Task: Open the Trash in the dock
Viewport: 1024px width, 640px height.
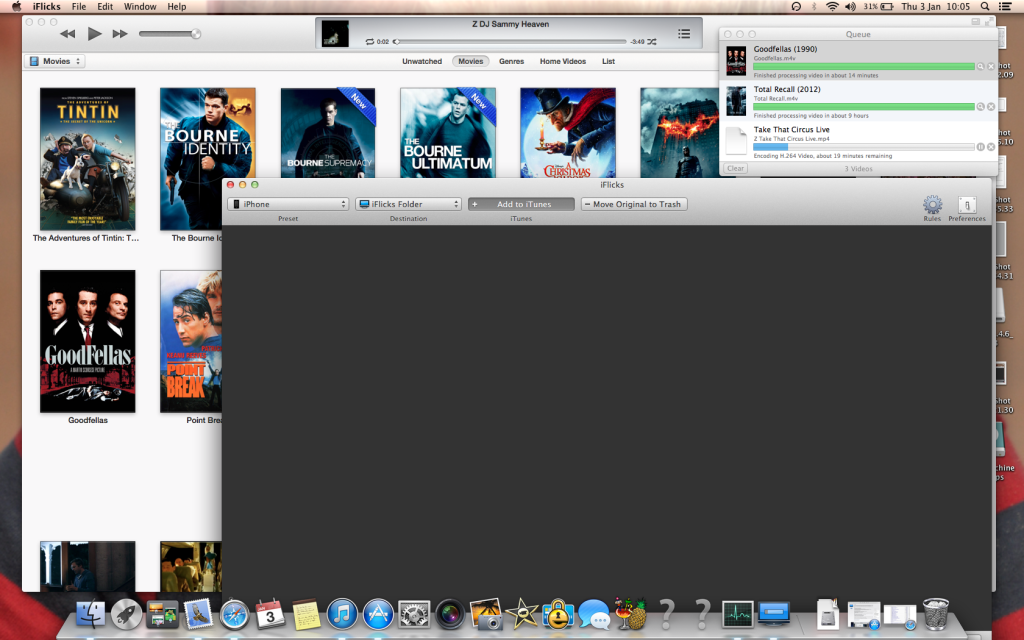Action: point(936,614)
